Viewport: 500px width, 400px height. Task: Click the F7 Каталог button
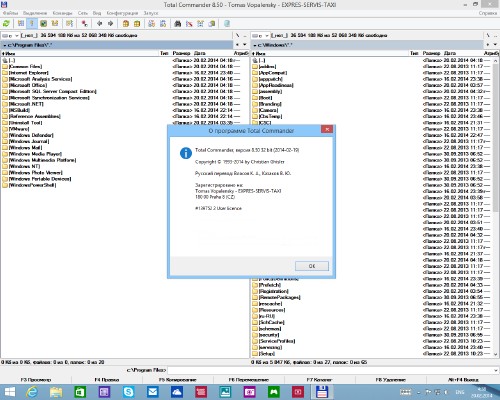coord(319,380)
